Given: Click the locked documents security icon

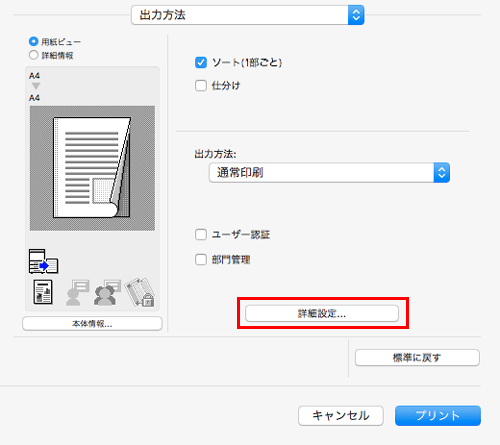Looking at the screenshot, I should (x=140, y=292).
